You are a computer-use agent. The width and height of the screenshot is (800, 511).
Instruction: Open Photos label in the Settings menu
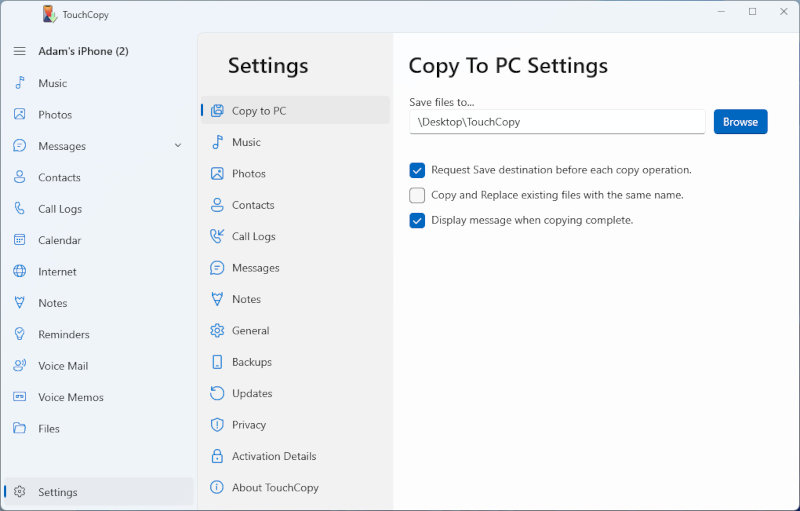point(249,173)
